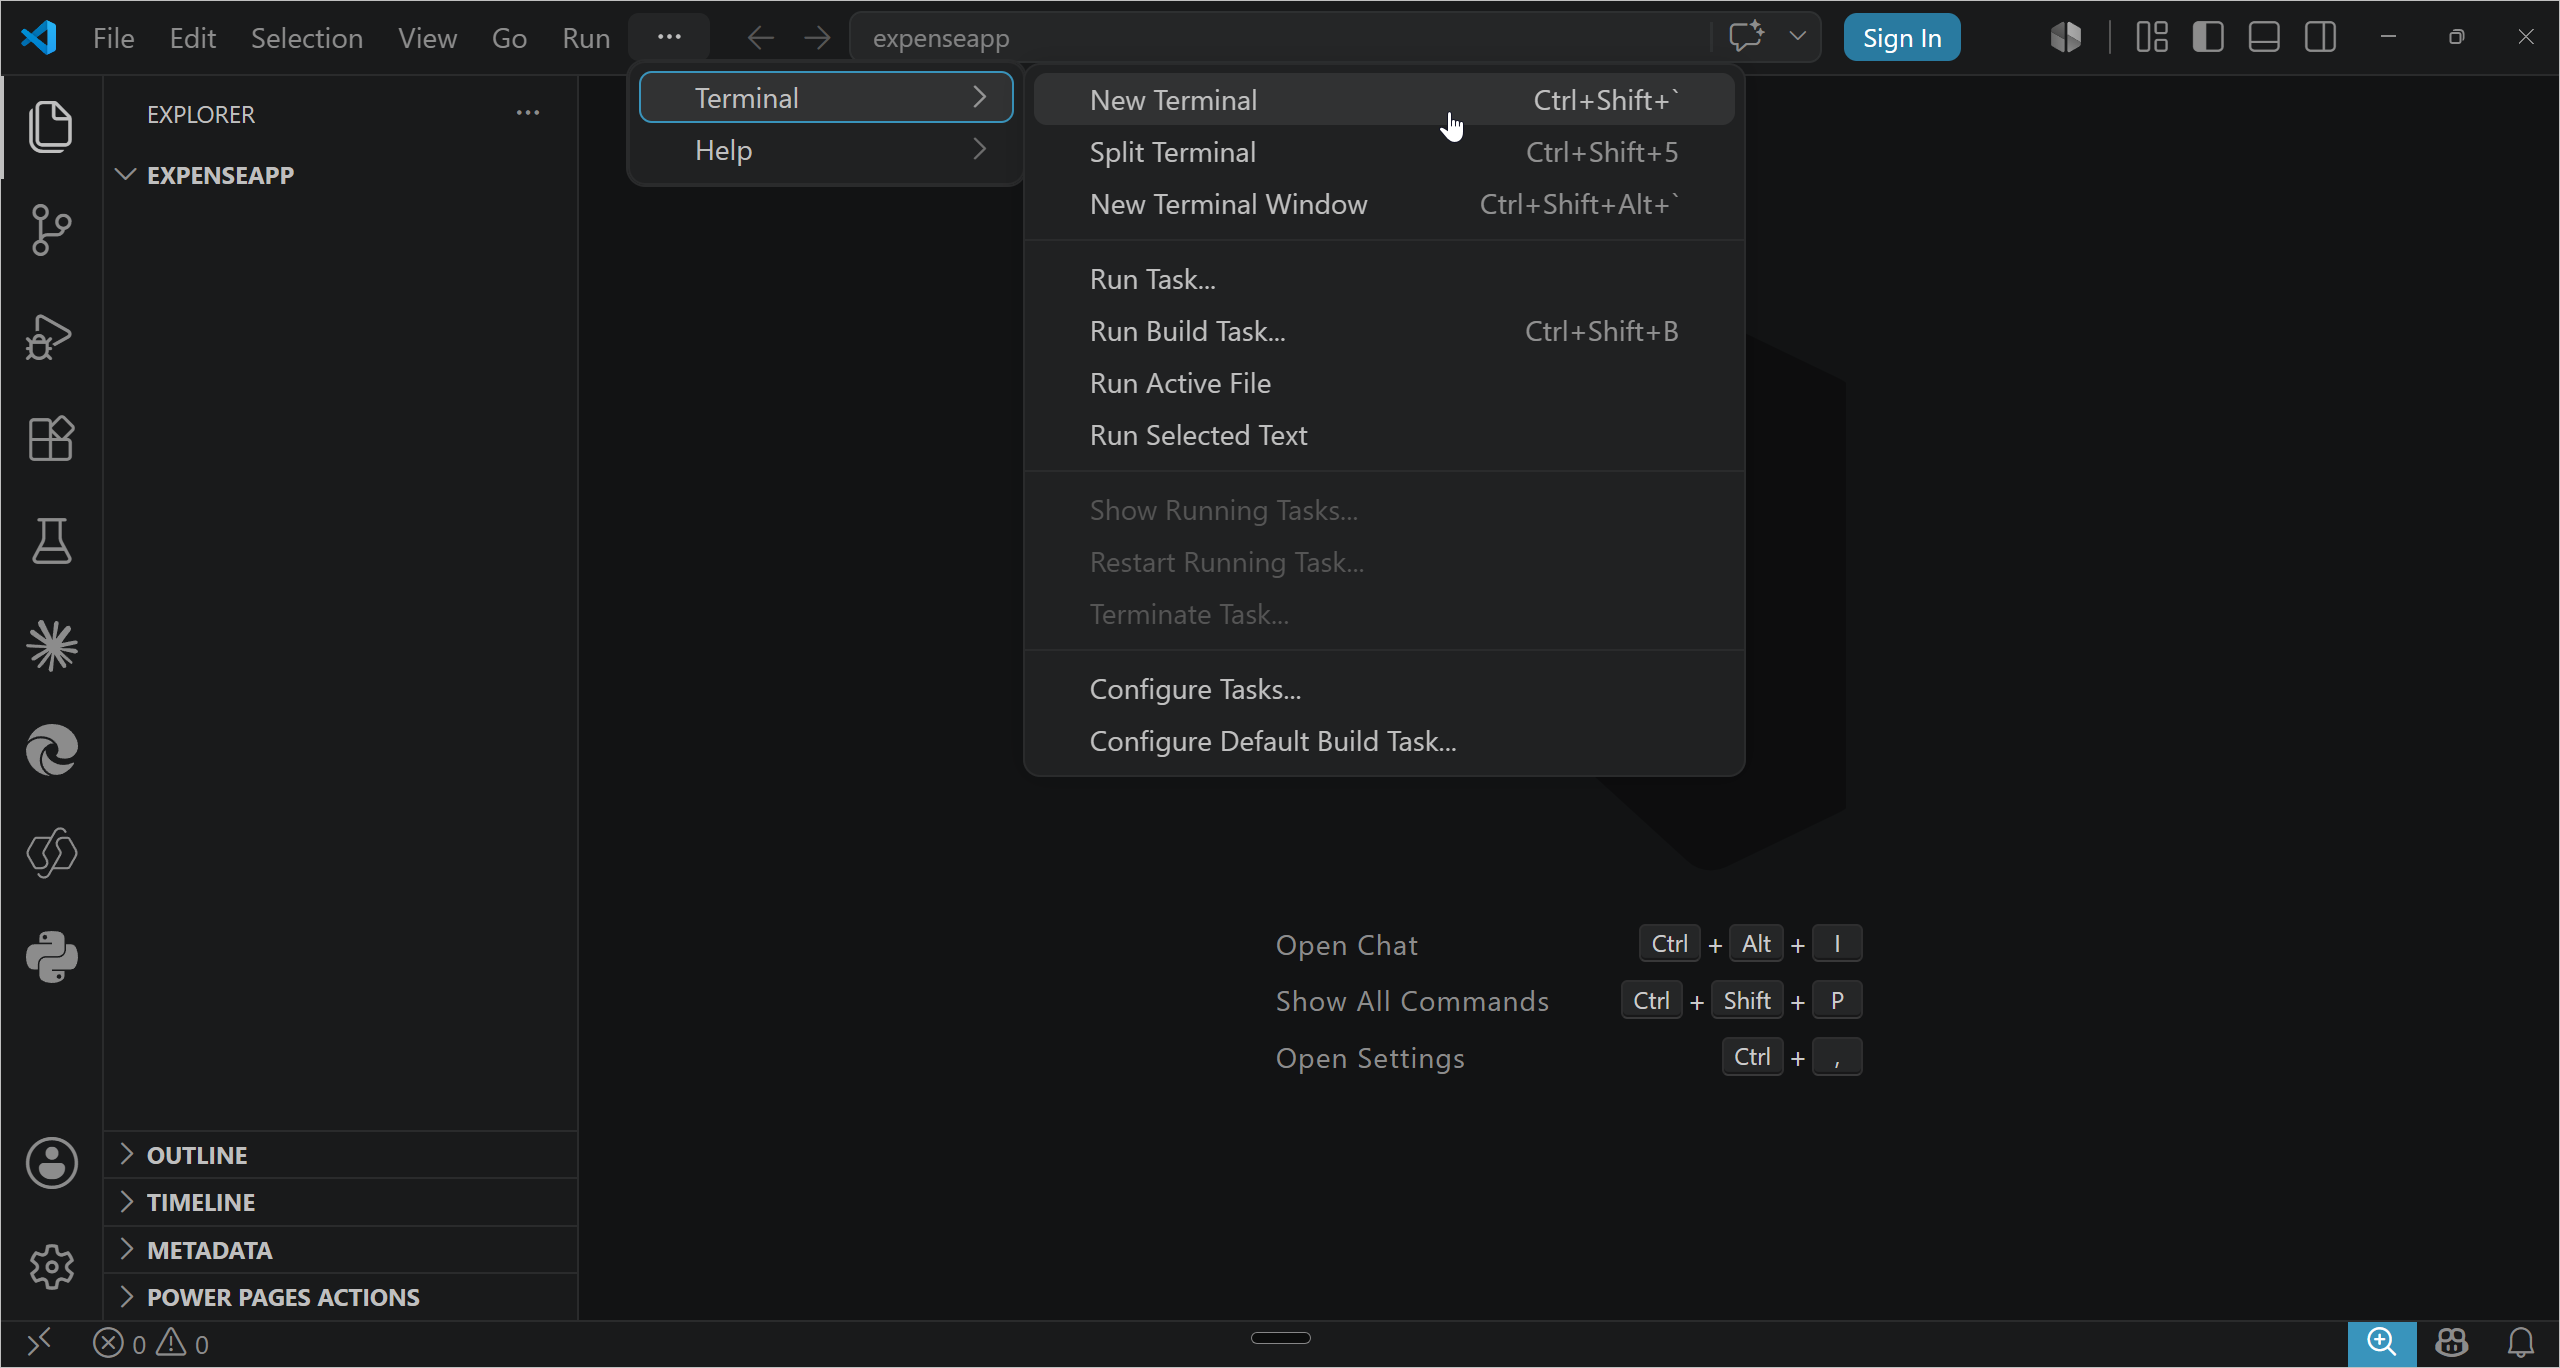Open the Go menu
The image size is (2560, 1368).
pyautogui.click(x=509, y=38)
